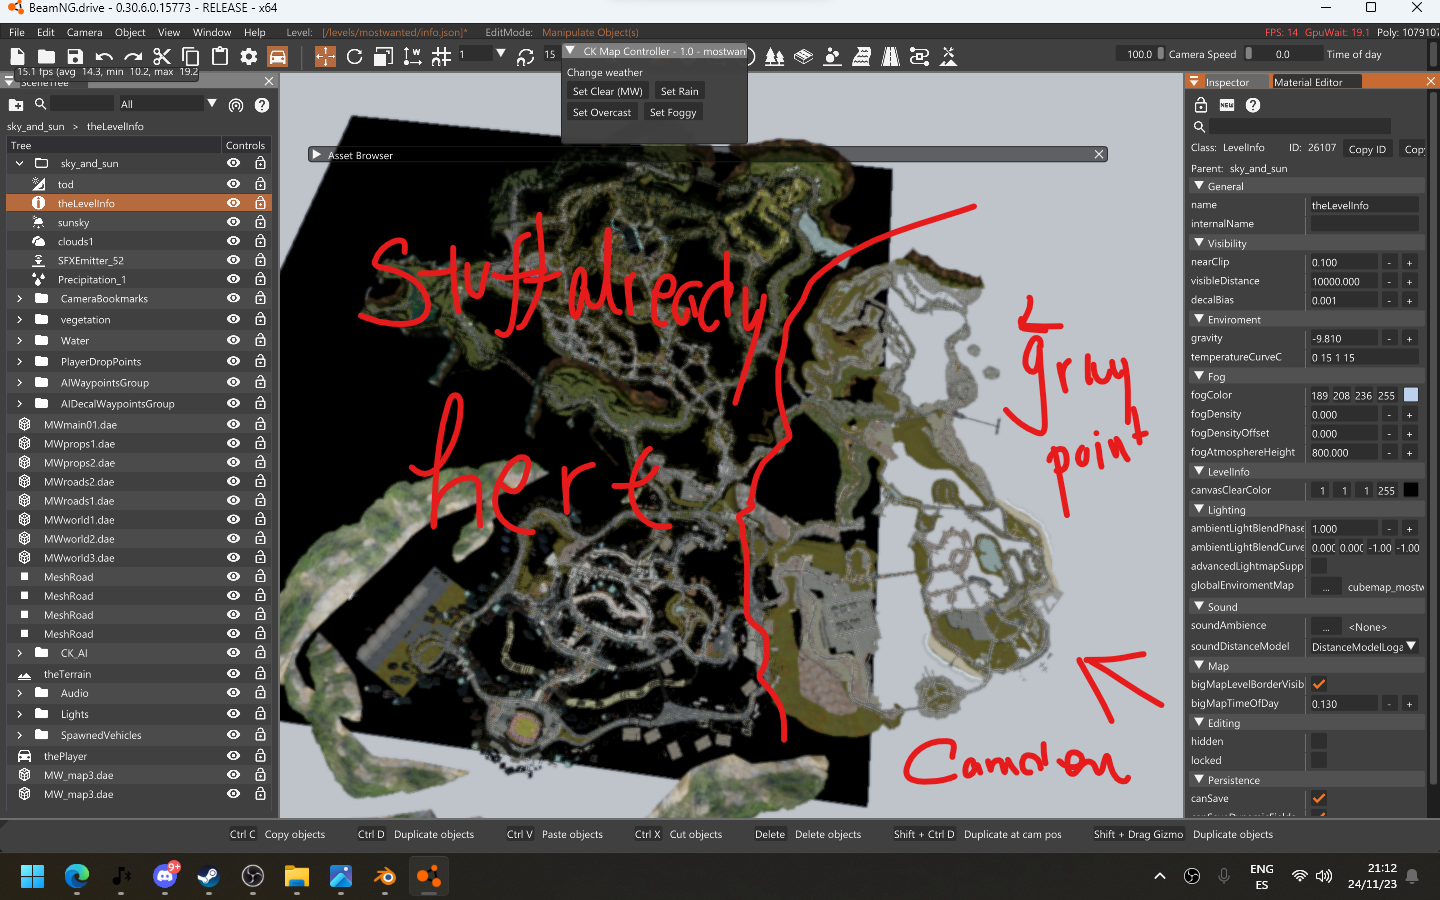Open the soundDistanceModel dropdown
This screenshot has width=1440, height=900.
click(1364, 646)
